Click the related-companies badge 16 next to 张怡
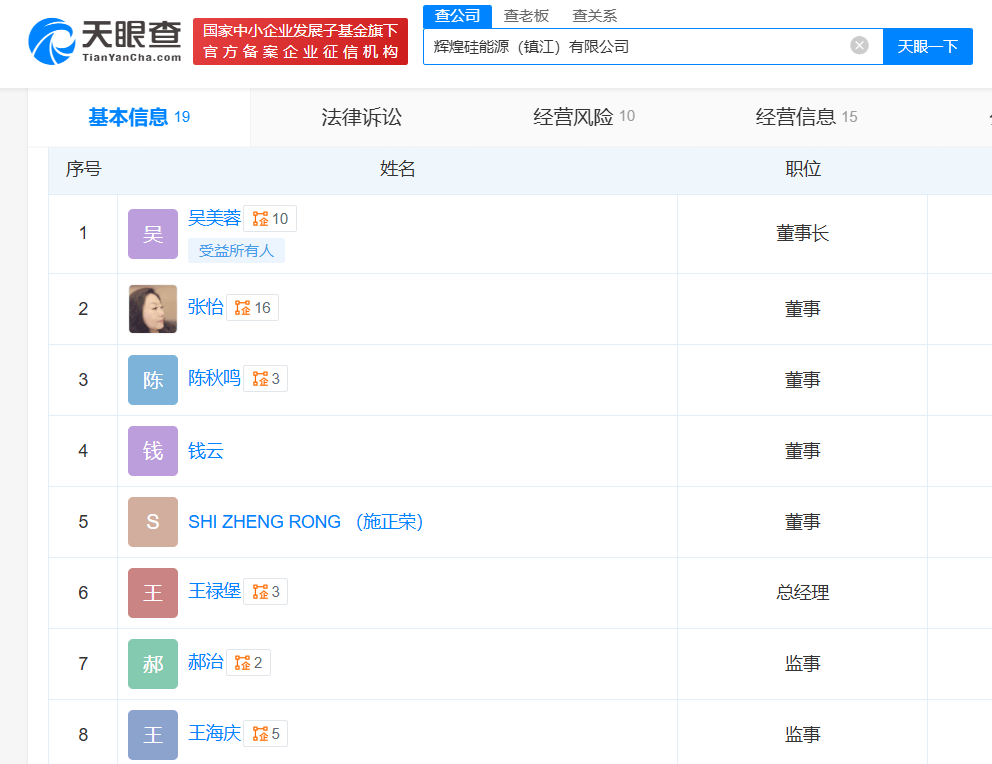The width and height of the screenshot is (992, 764). click(x=252, y=308)
